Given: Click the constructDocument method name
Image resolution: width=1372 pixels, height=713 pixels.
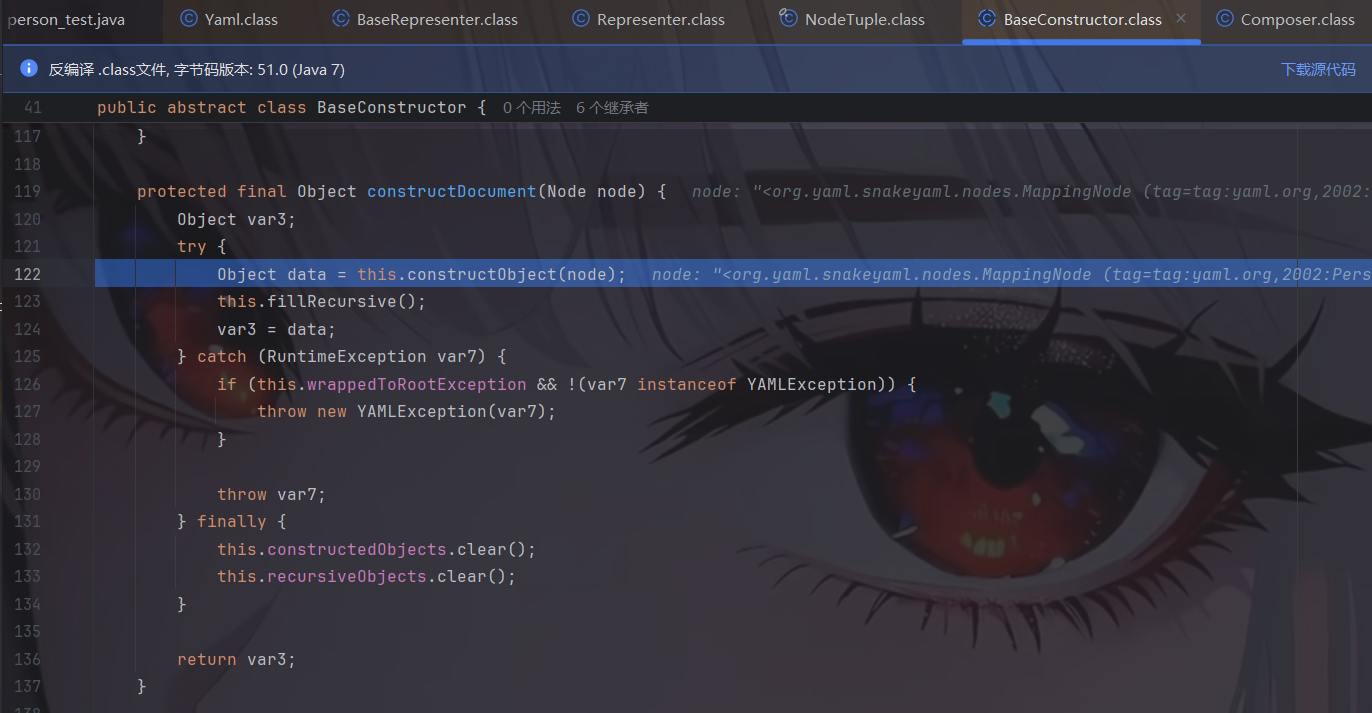Looking at the screenshot, I should pos(452,191).
